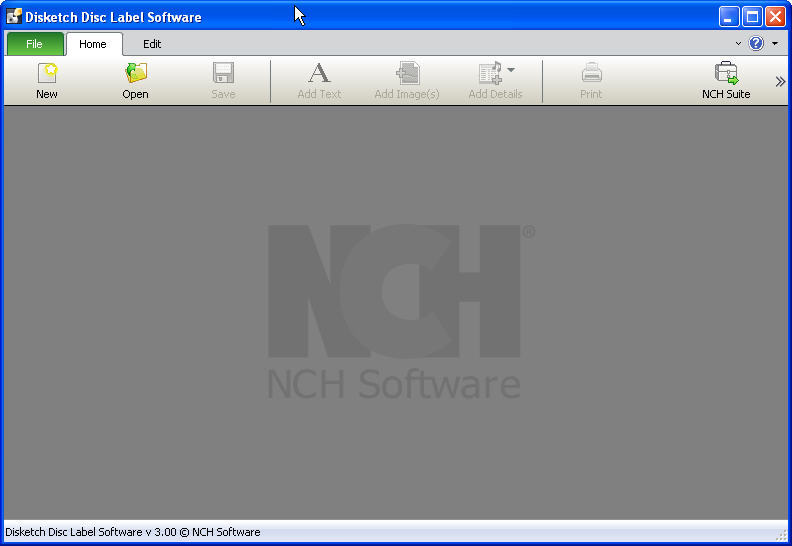Click the Disketch app icon in title bar
The height and width of the screenshot is (546, 792).
click(x=14, y=16)
